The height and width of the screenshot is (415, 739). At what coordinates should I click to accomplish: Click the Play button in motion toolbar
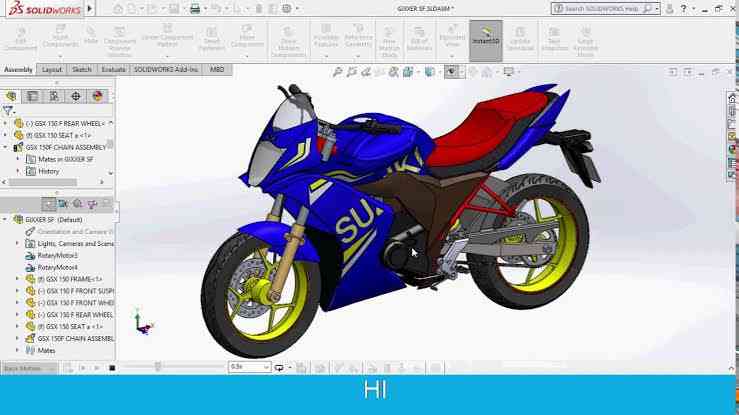97,368
